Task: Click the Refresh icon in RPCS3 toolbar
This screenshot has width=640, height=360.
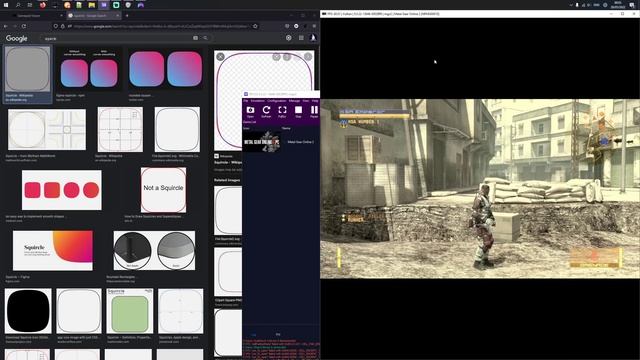Action: [x=266, y=111]
